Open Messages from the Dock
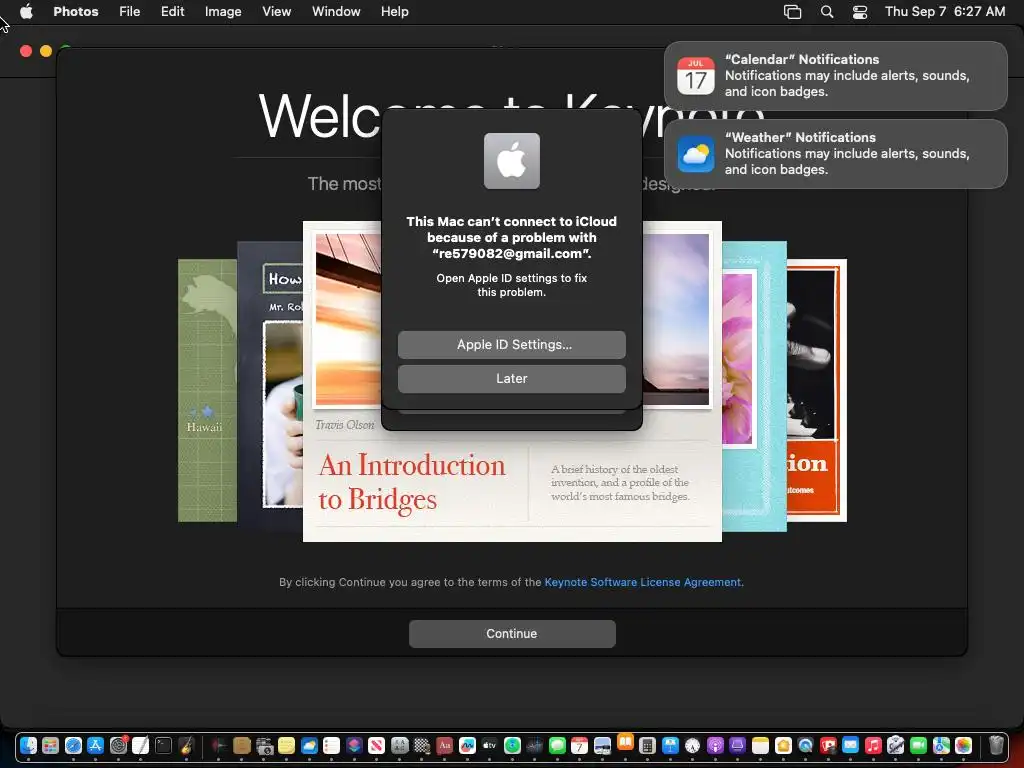The image size is (1024, 768). click(557, 745)
